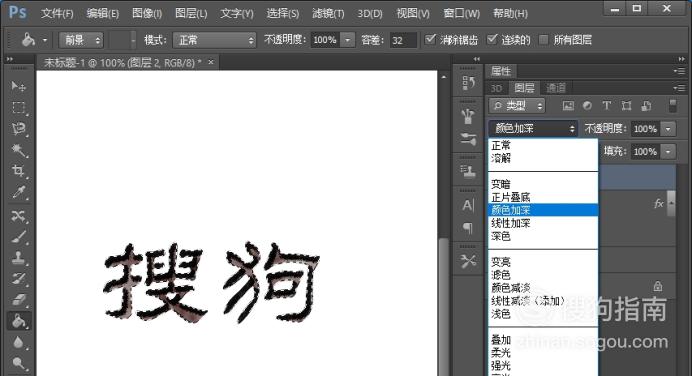Select the Blur tool
692x376 pixels.
18,342
